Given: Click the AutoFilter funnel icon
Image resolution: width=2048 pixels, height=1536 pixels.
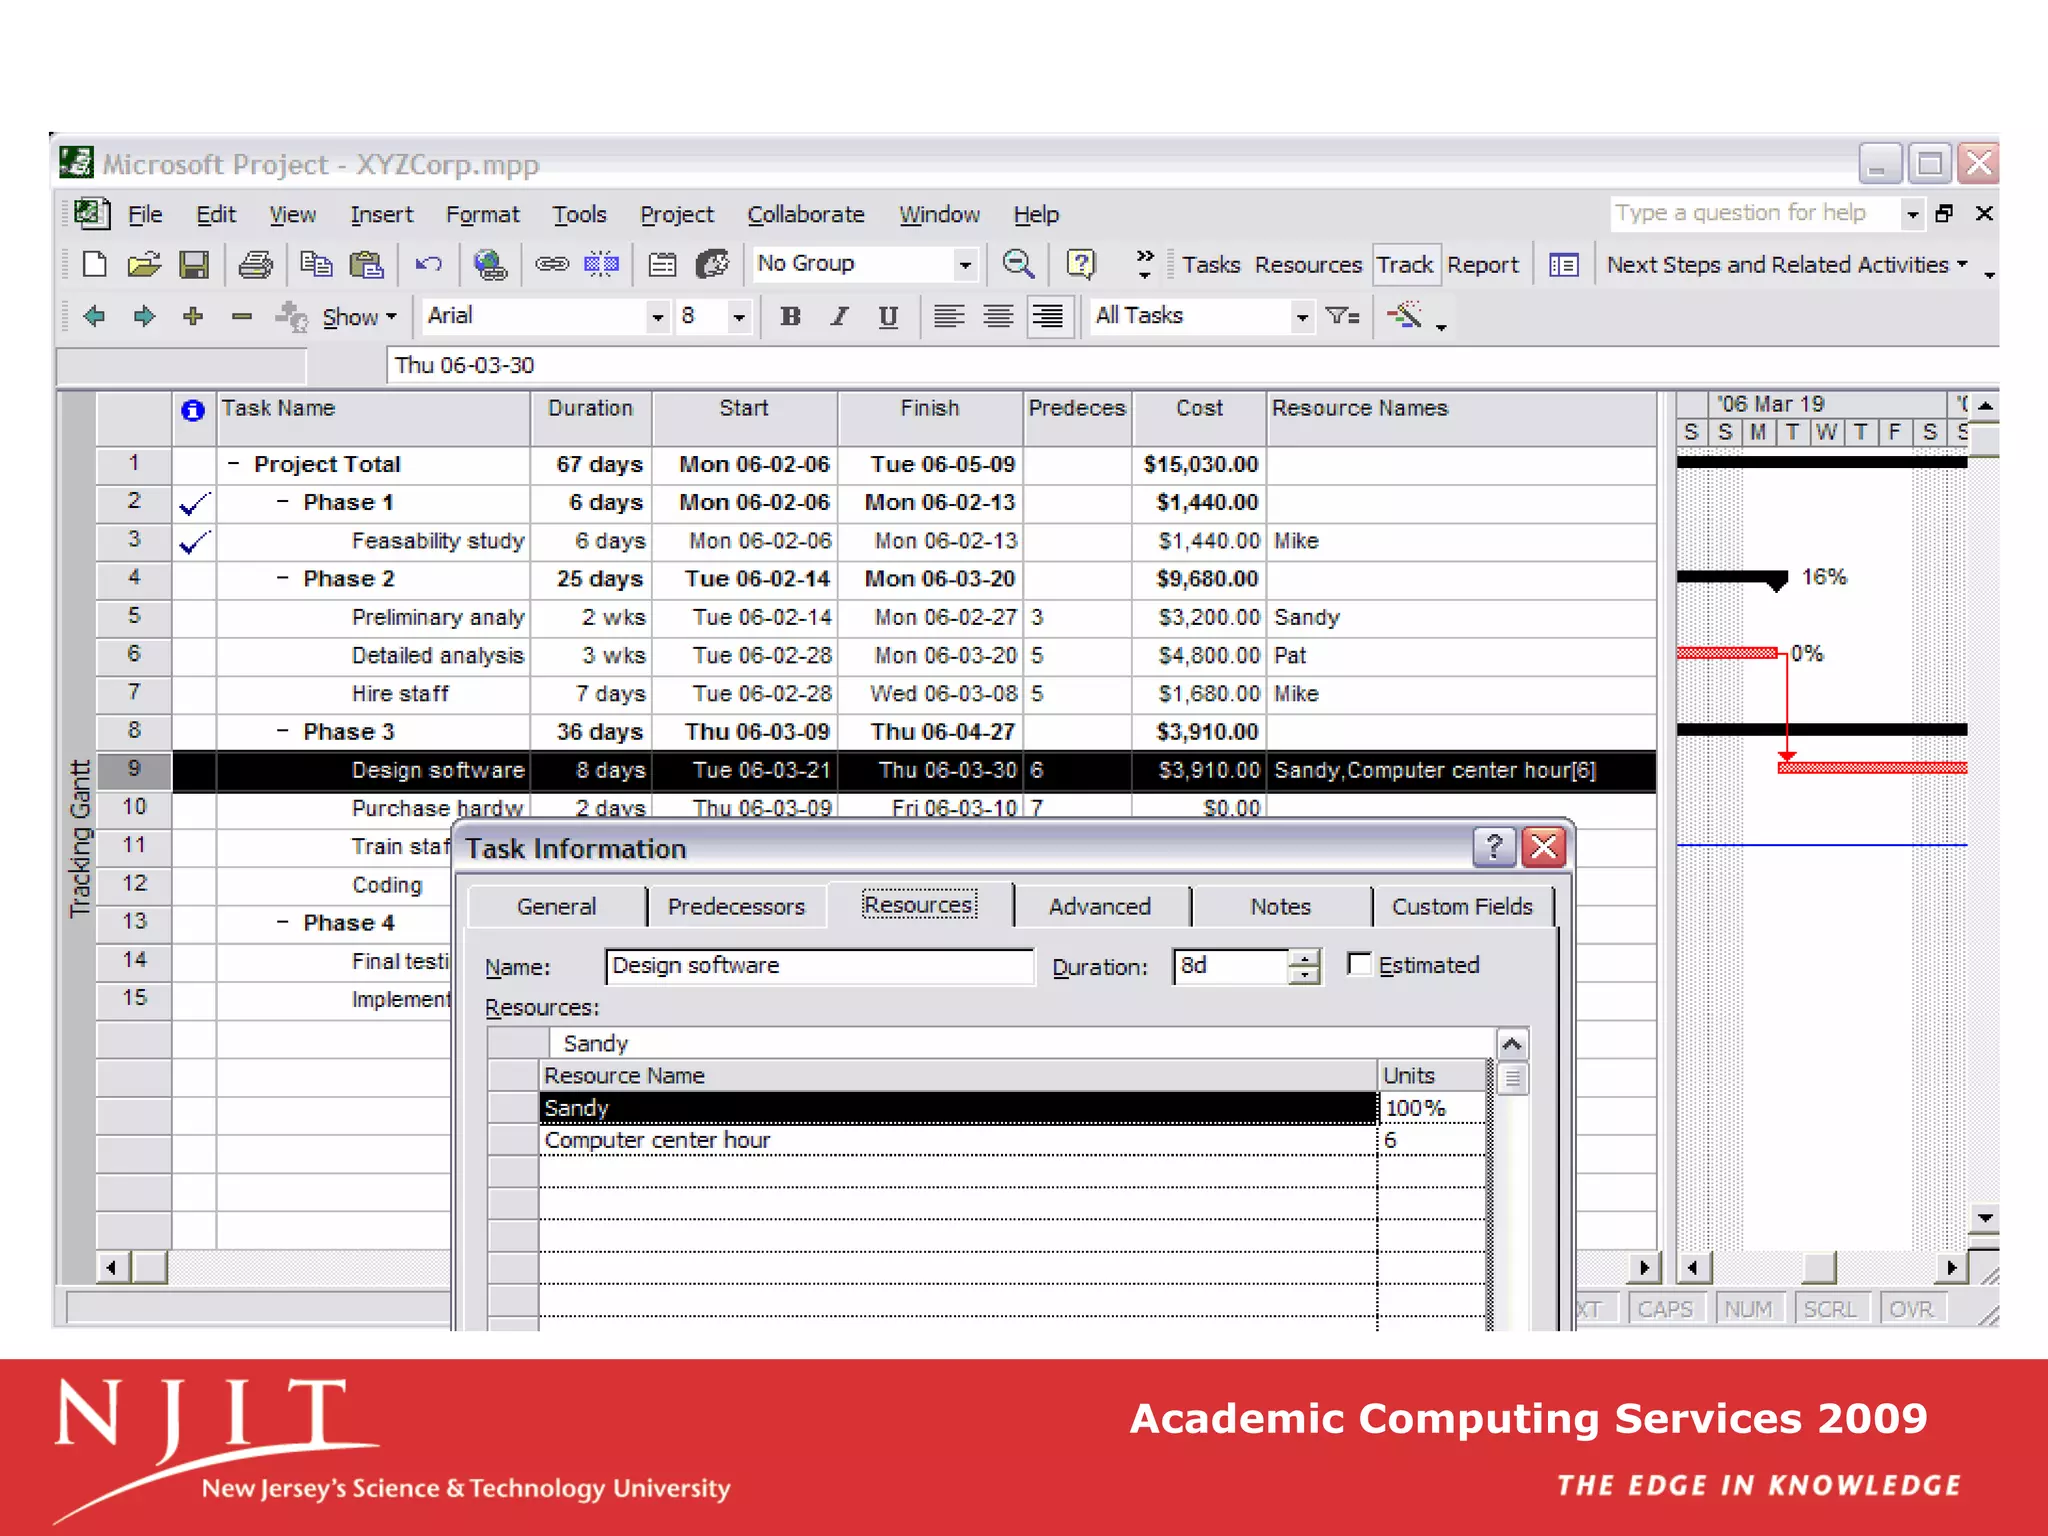Looking at the screenshot, I should click(1342, 316).
